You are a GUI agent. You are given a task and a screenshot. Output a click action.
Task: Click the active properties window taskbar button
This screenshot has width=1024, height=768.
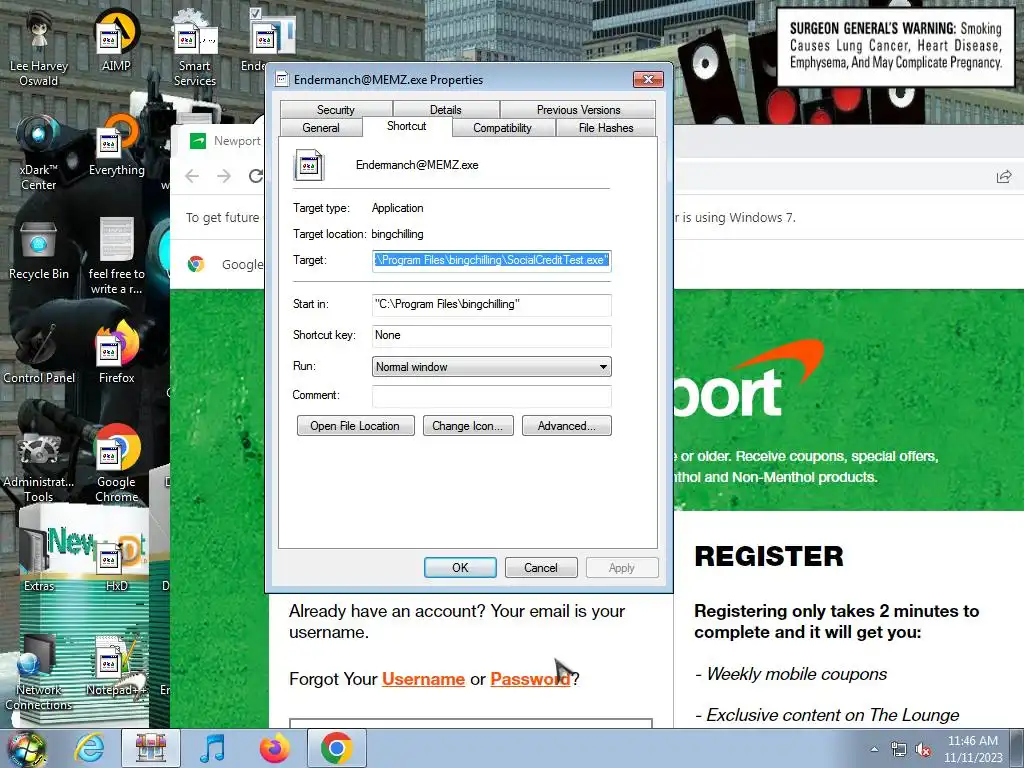click(x=150, y=748)
